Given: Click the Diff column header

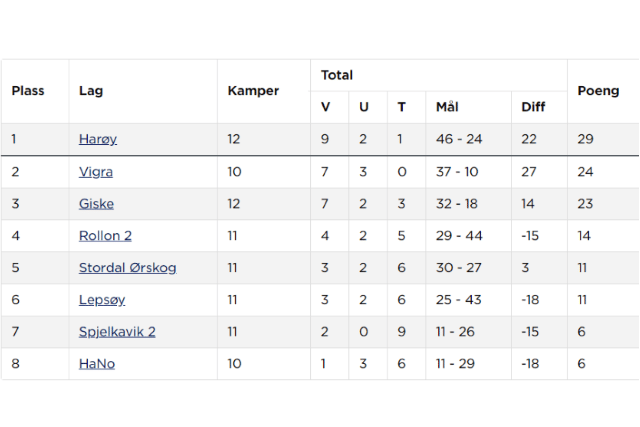Looking at the screenshot, I should (532, 107).
